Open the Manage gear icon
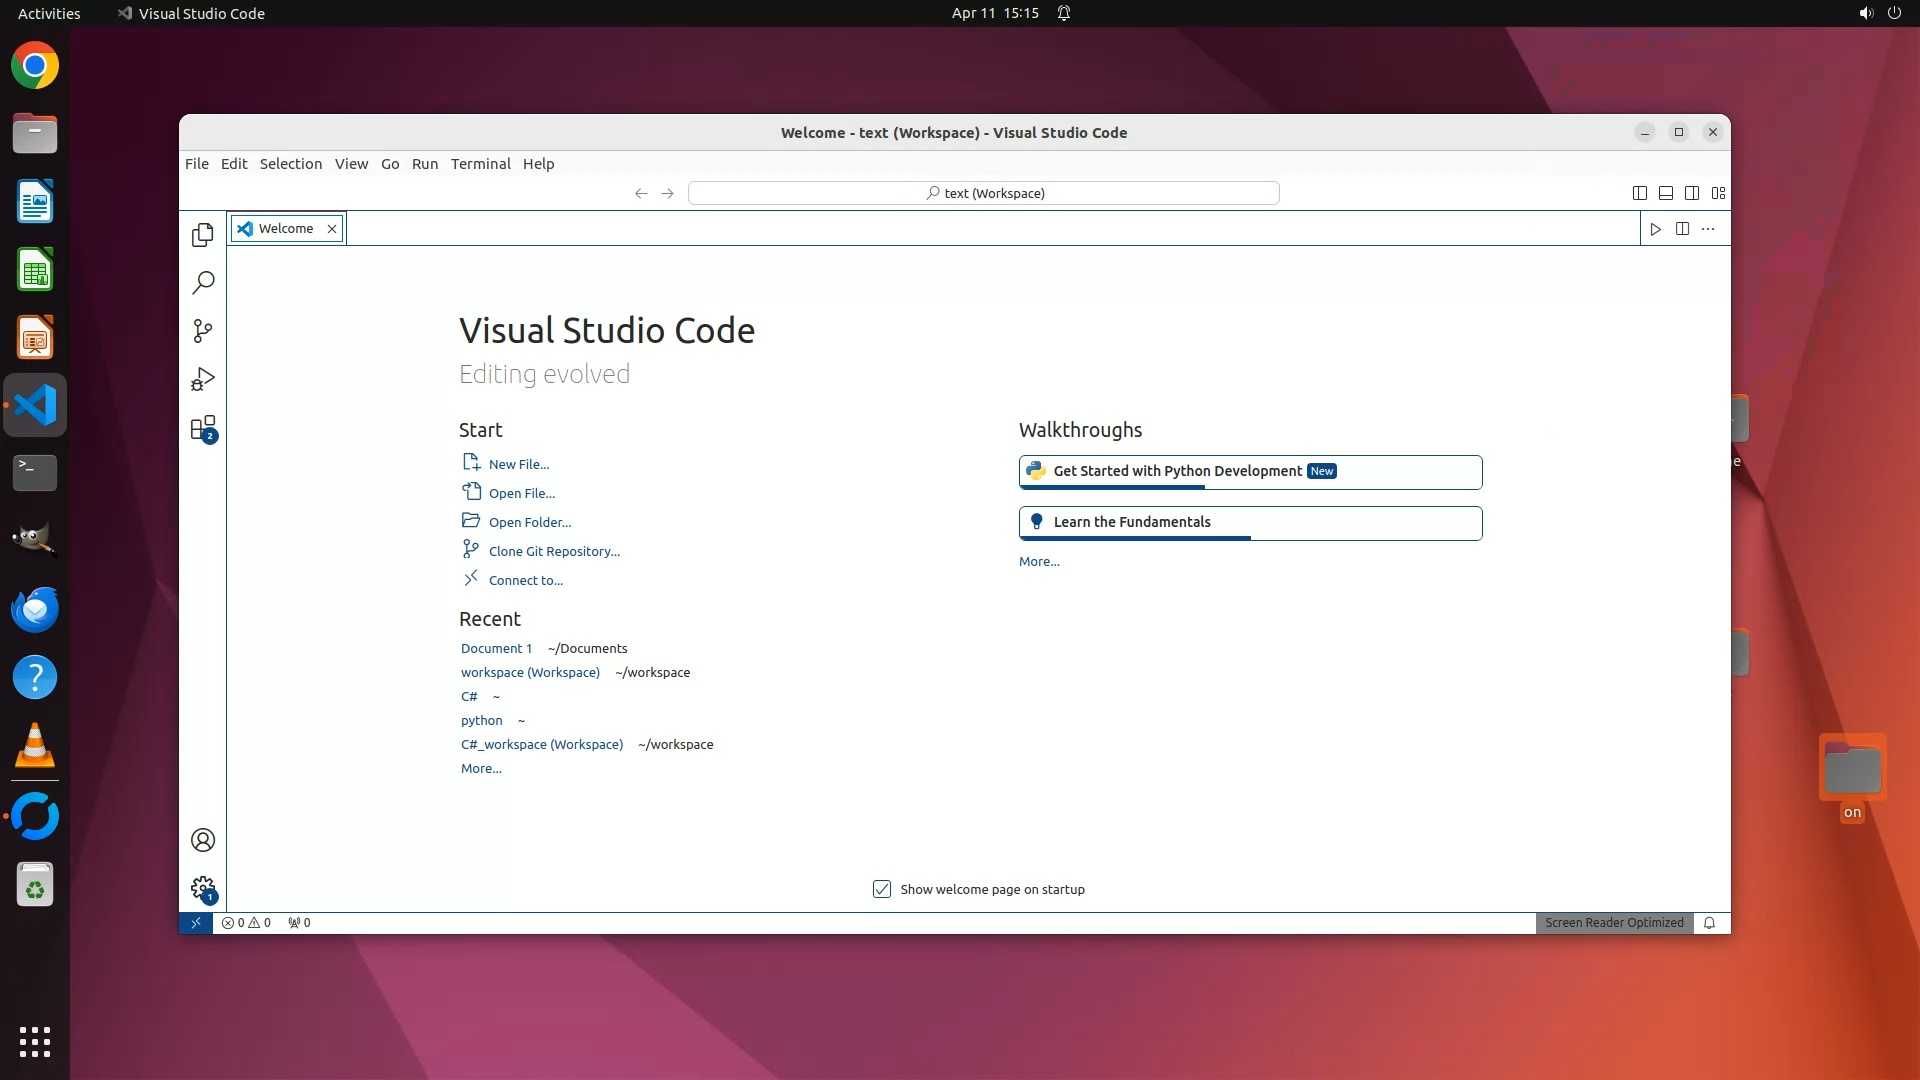This screenshot has height=1080, width=1920. [203, 888]
